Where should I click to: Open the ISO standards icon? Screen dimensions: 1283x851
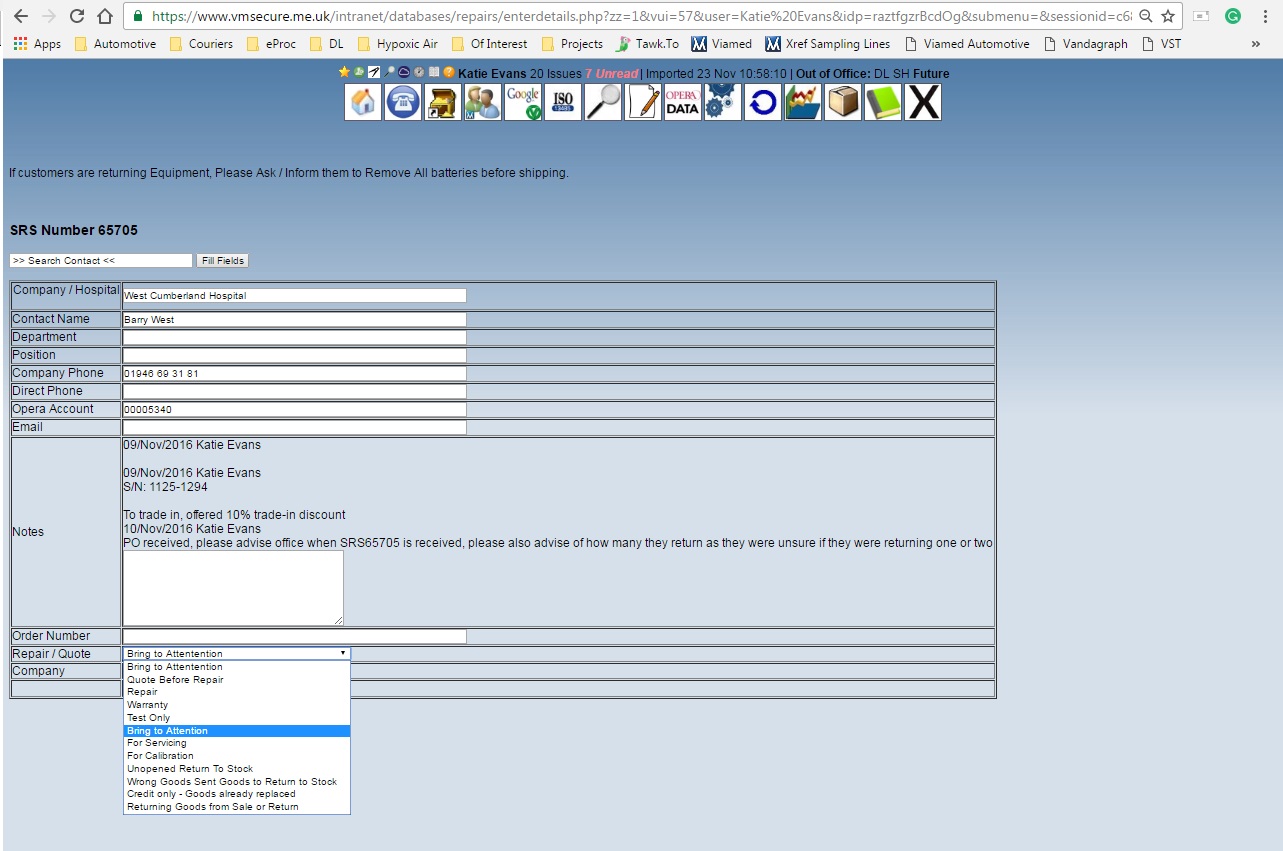pyautogui.click(x=563, y=102)
